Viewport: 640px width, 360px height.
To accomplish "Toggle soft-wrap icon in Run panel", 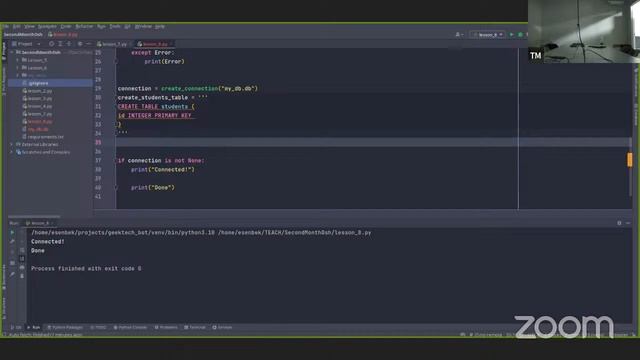I will (x=22, y=250).
